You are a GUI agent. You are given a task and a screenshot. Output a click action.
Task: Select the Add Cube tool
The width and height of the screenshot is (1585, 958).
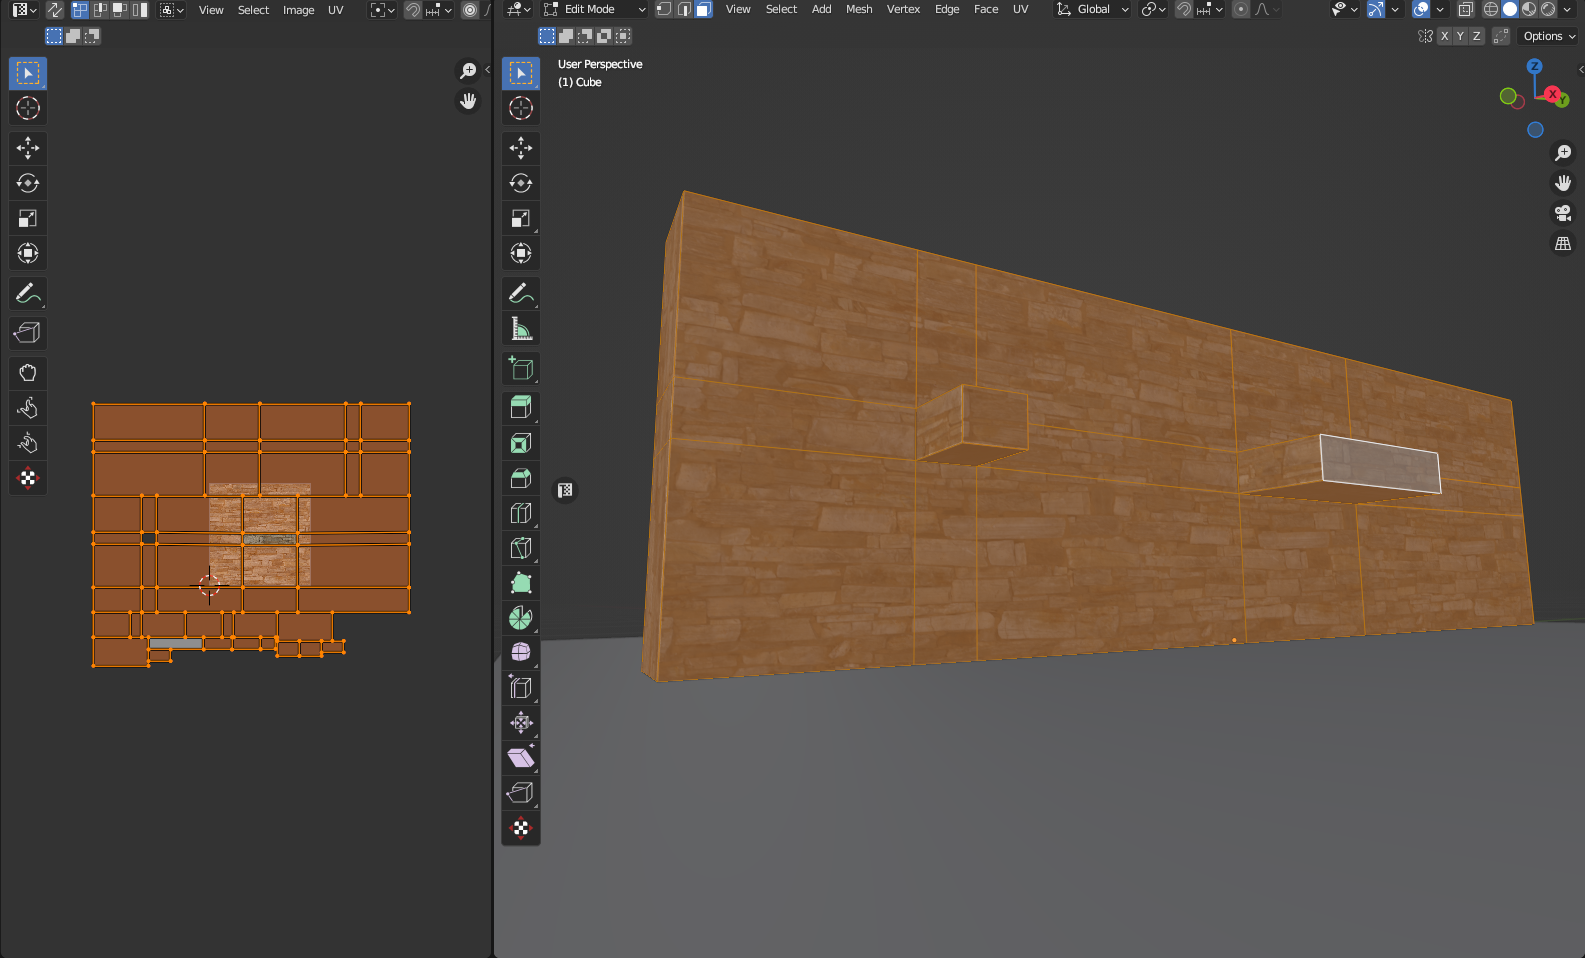521,368
